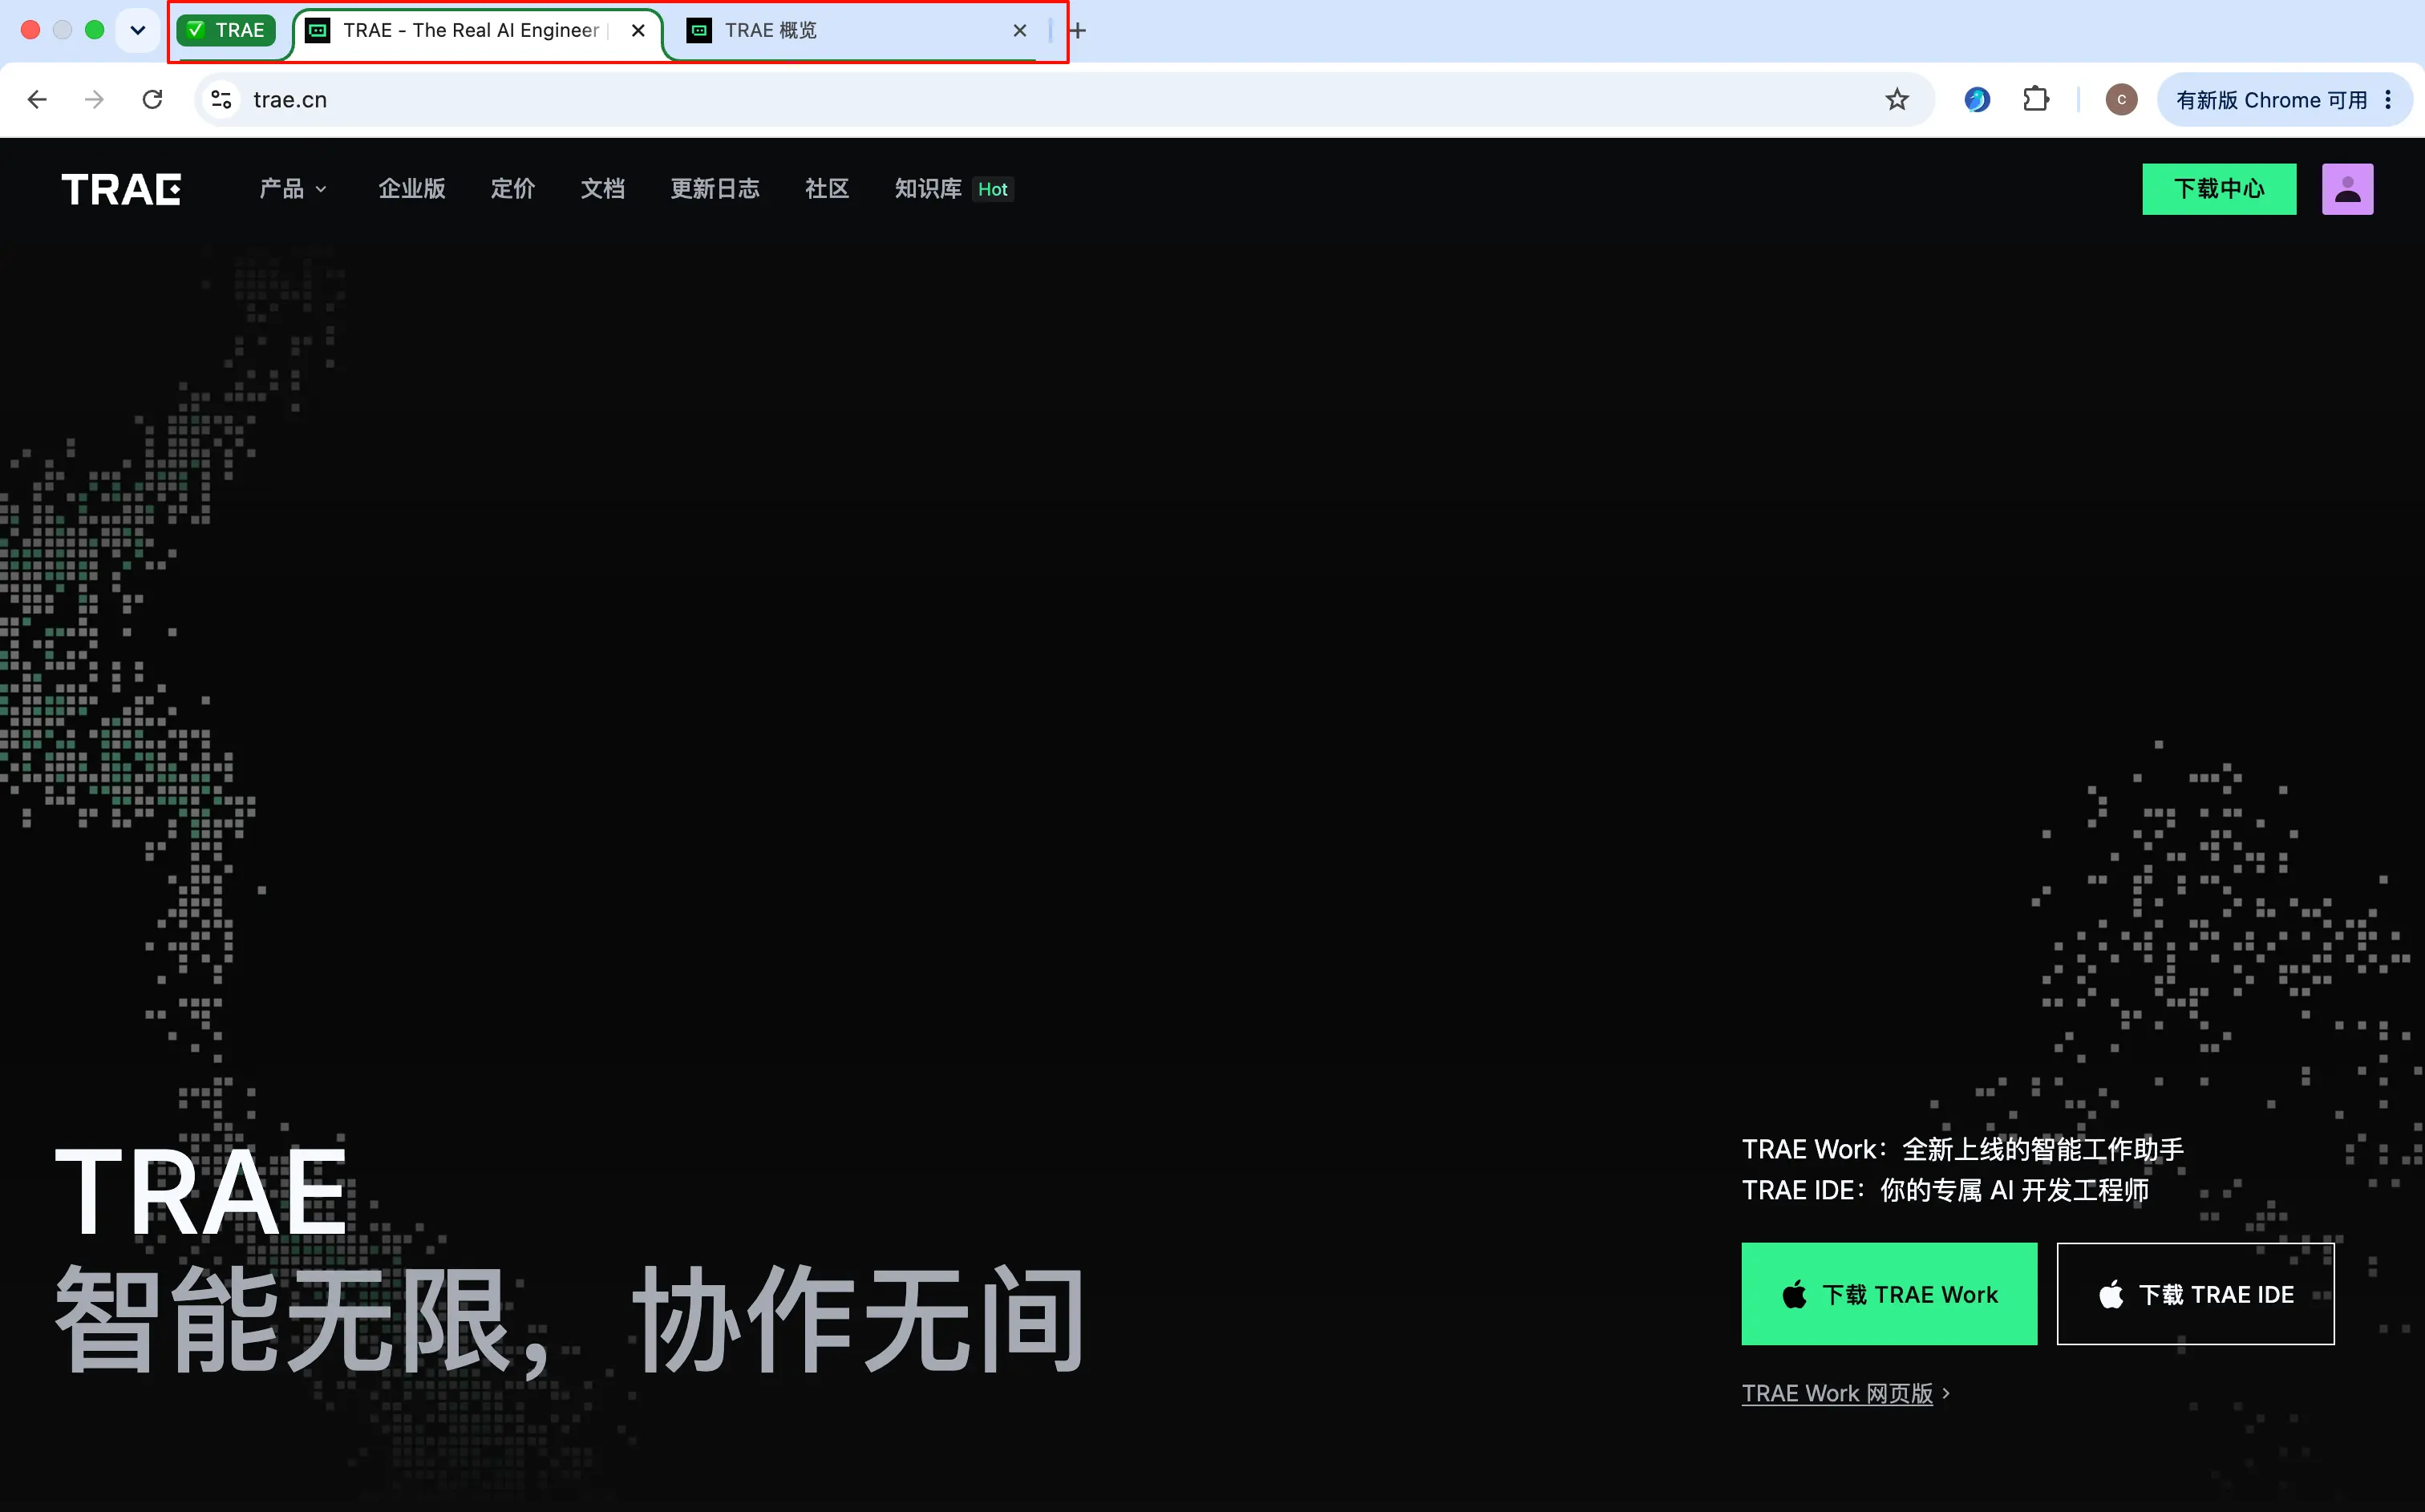Collapse the green TRAE tab group label
The image size is (2425, 1512).
tap(227, 30)
